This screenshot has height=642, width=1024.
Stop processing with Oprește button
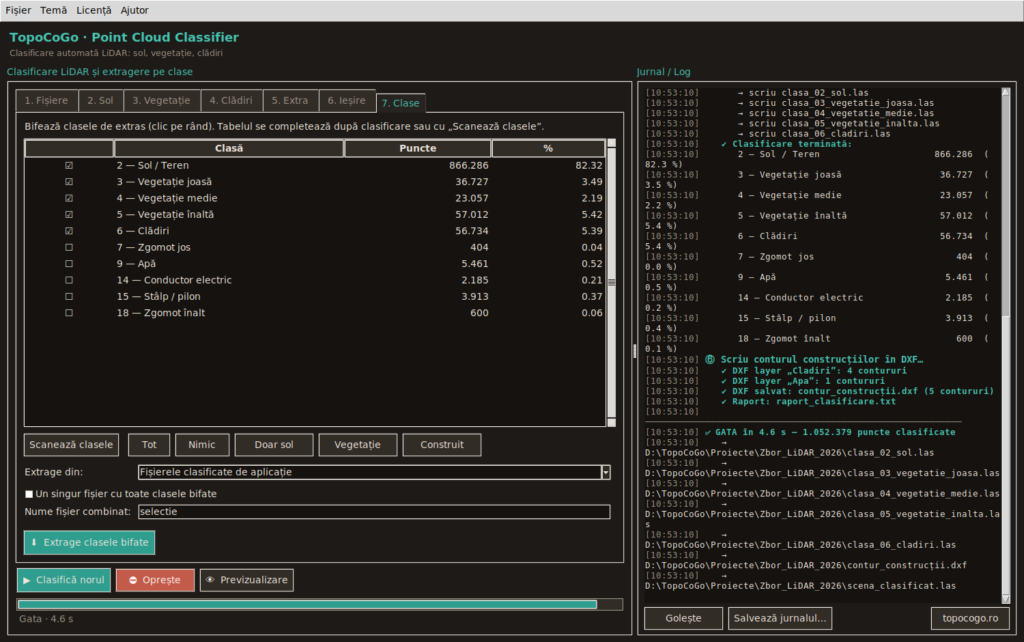[x=155, y=580]
